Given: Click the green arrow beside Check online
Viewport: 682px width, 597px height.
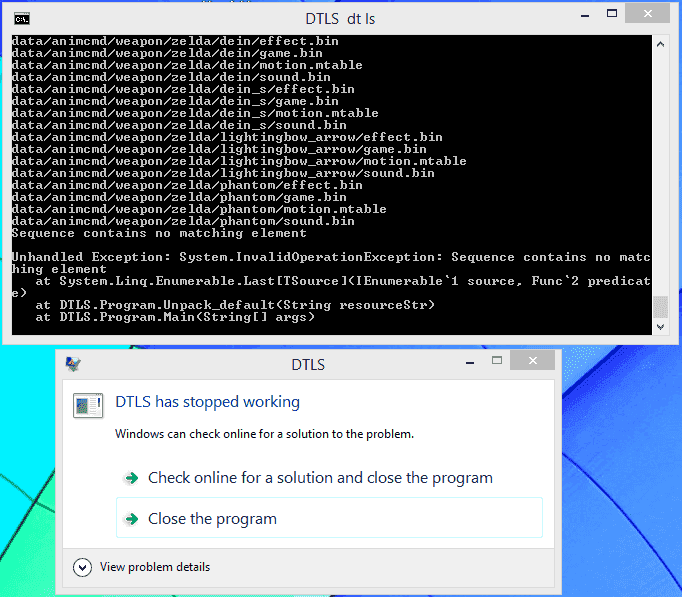Looking at the screenshot, I should 131,478.
